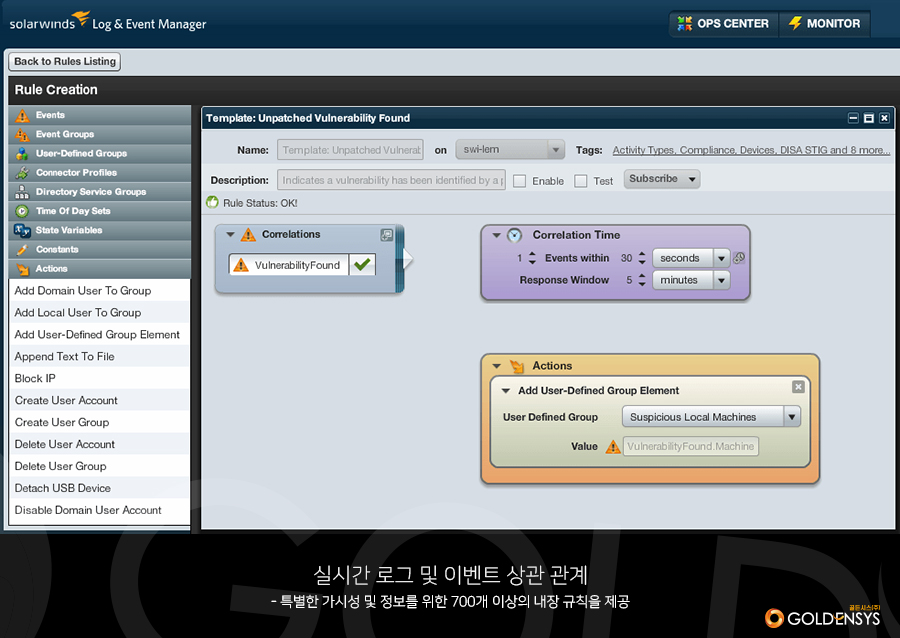Open the Directory Service Groups section

pyautogui.click(x=100, y=192)
